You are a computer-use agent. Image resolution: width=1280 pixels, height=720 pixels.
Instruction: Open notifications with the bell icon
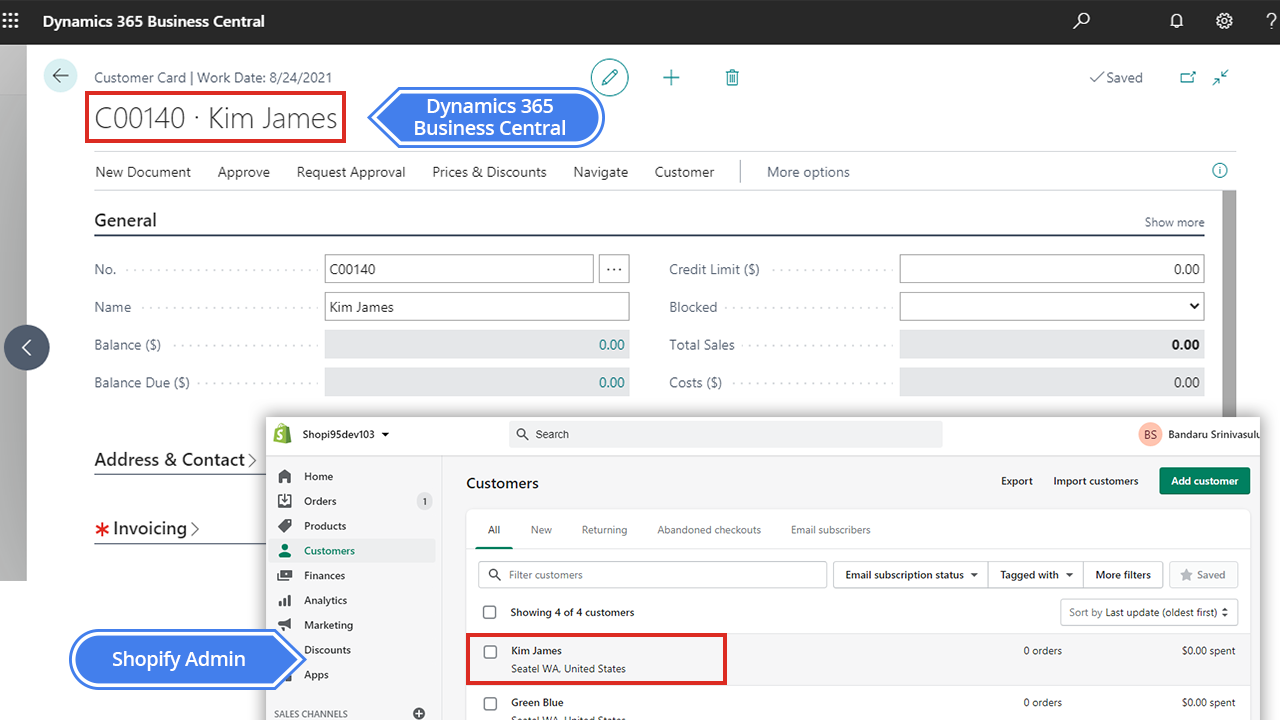click(x=1176, y=21)
